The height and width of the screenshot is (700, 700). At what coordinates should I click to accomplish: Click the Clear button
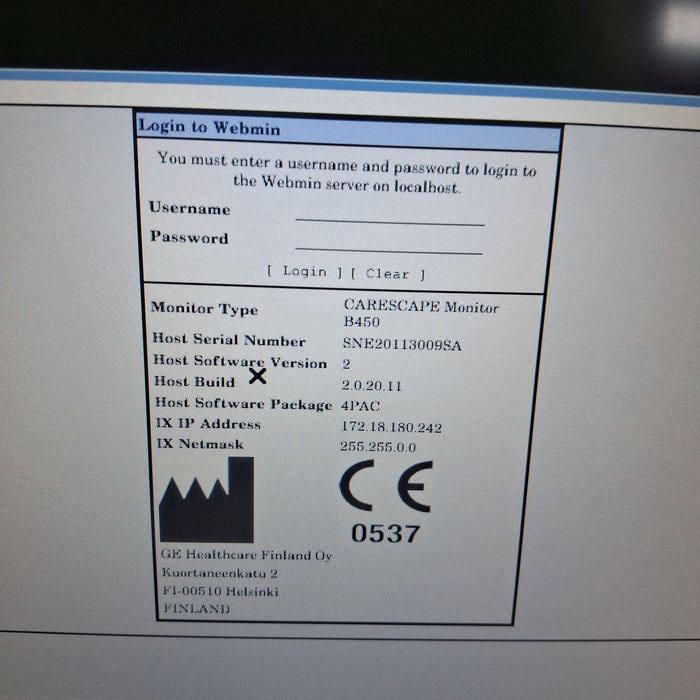[x=388, y=273]
